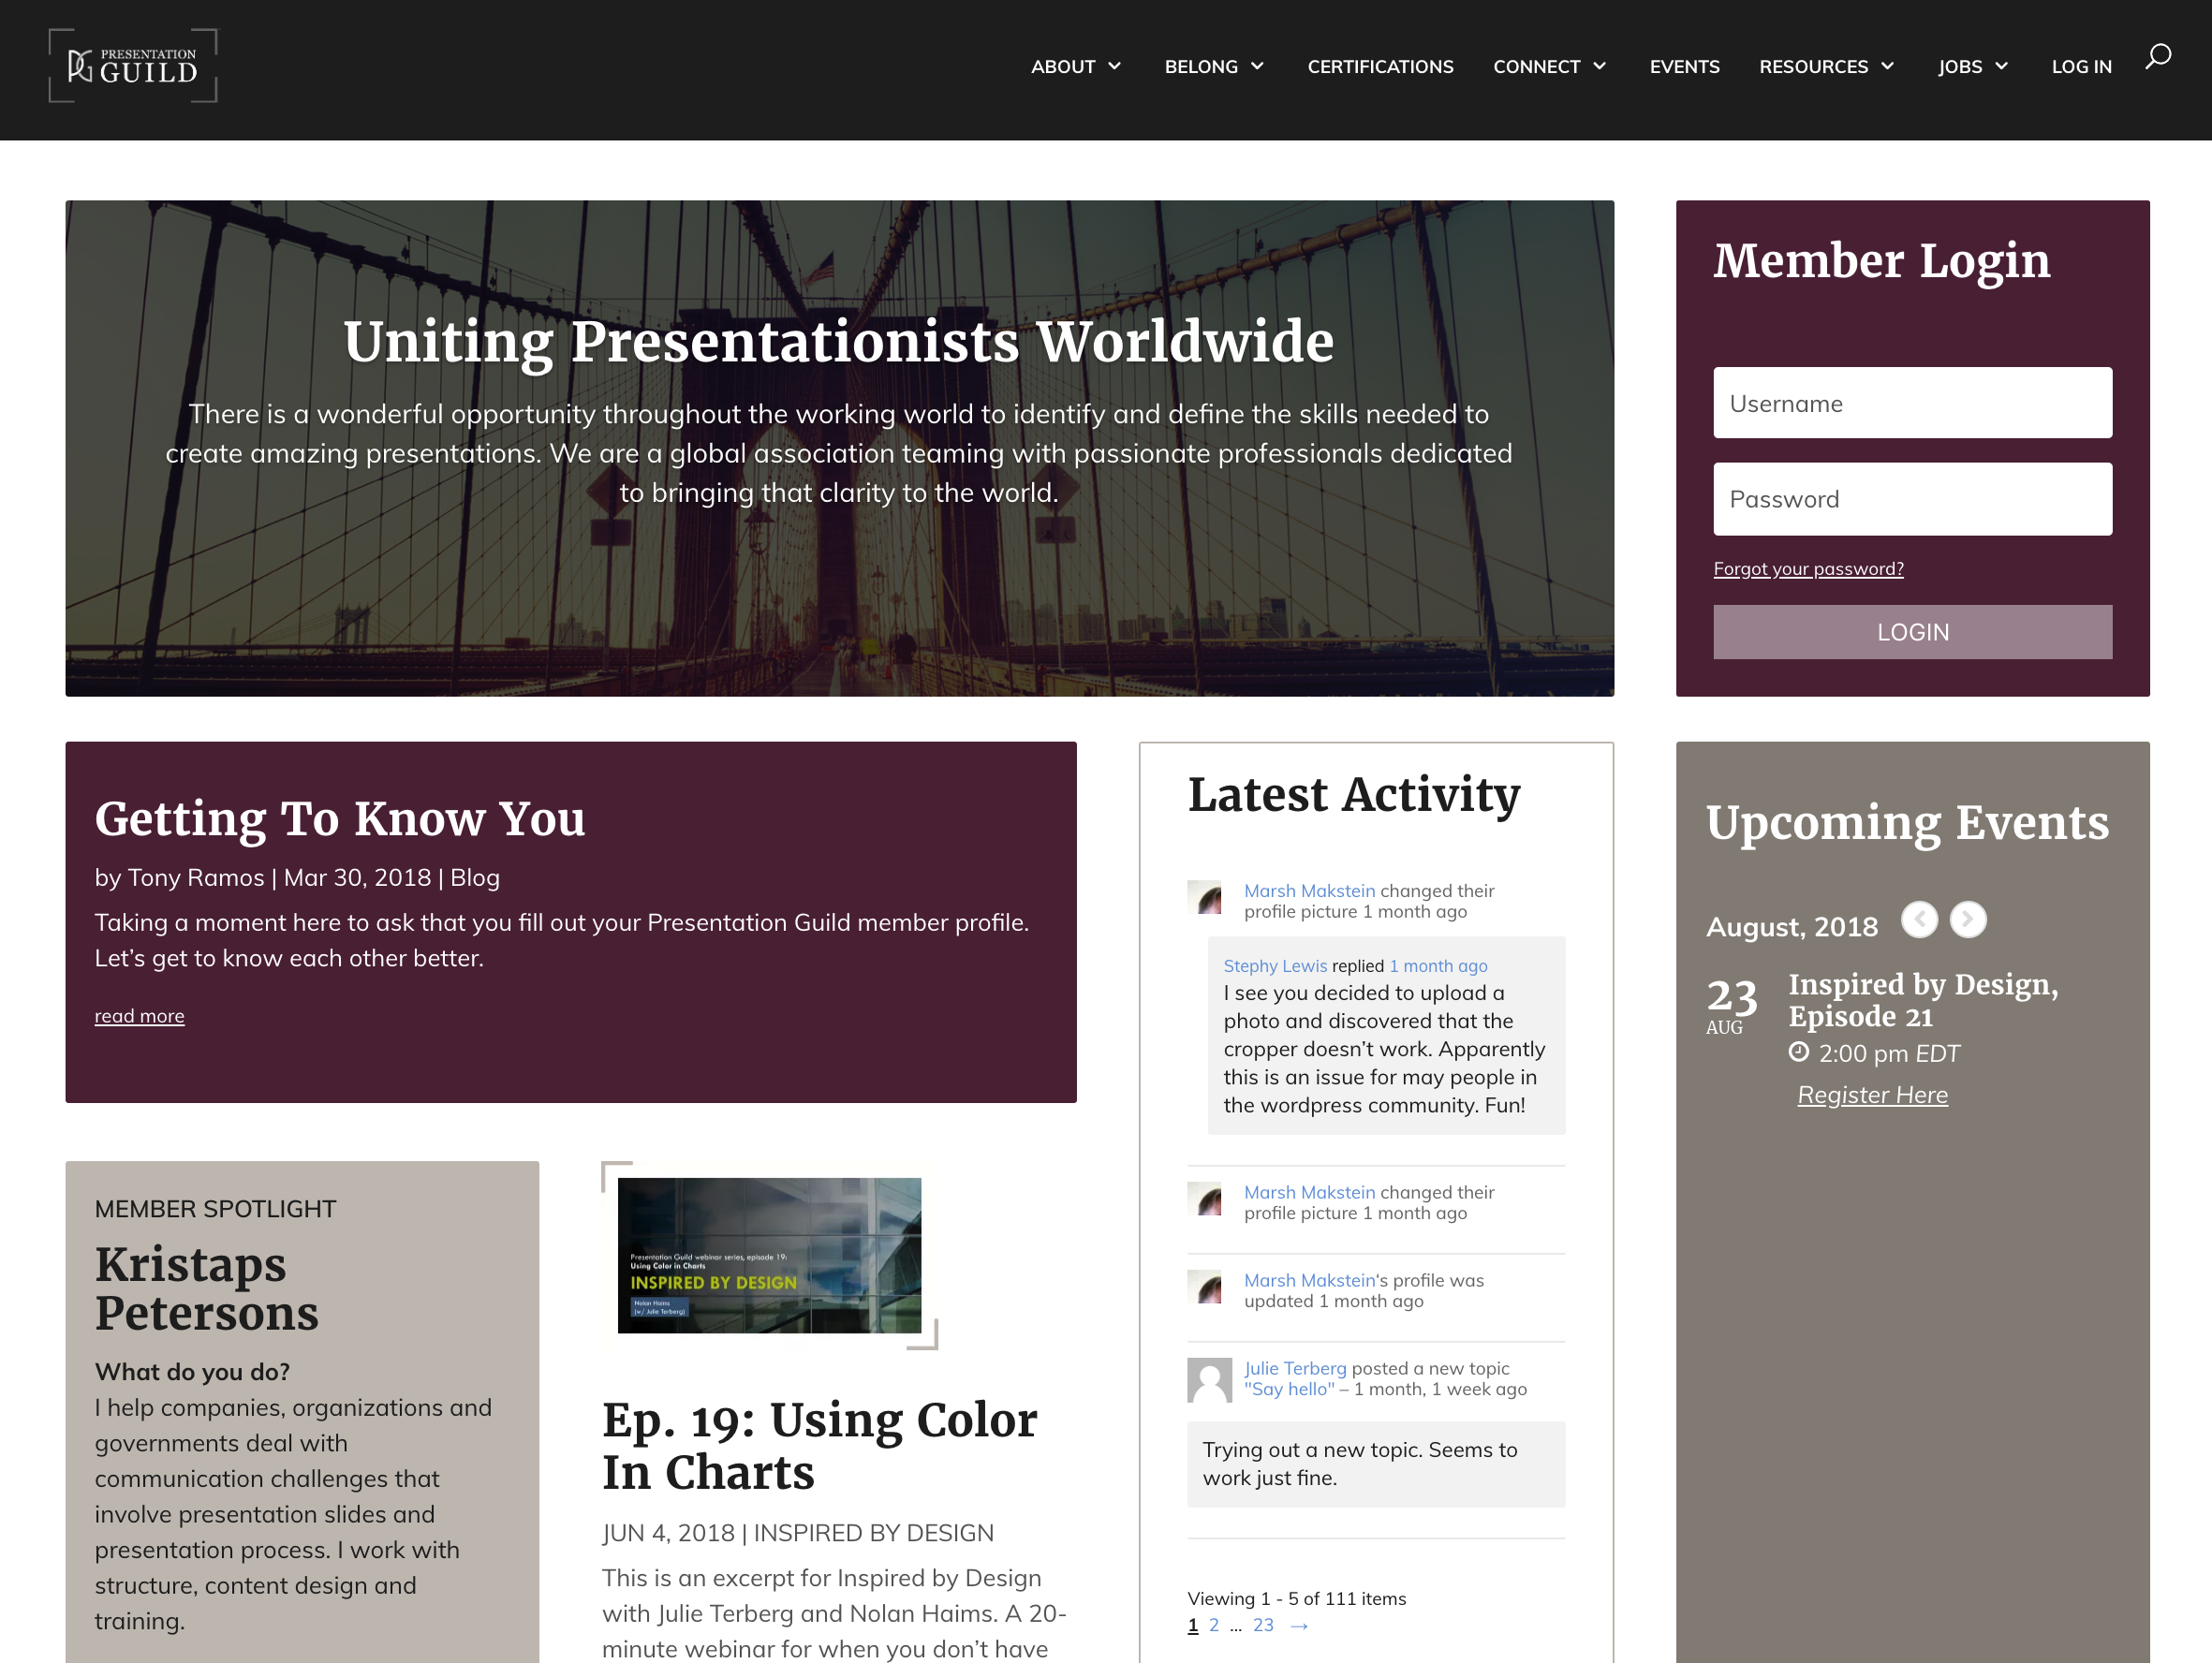
Task: Click the Presentation Guild logo
Action: [x=133, y=66]
